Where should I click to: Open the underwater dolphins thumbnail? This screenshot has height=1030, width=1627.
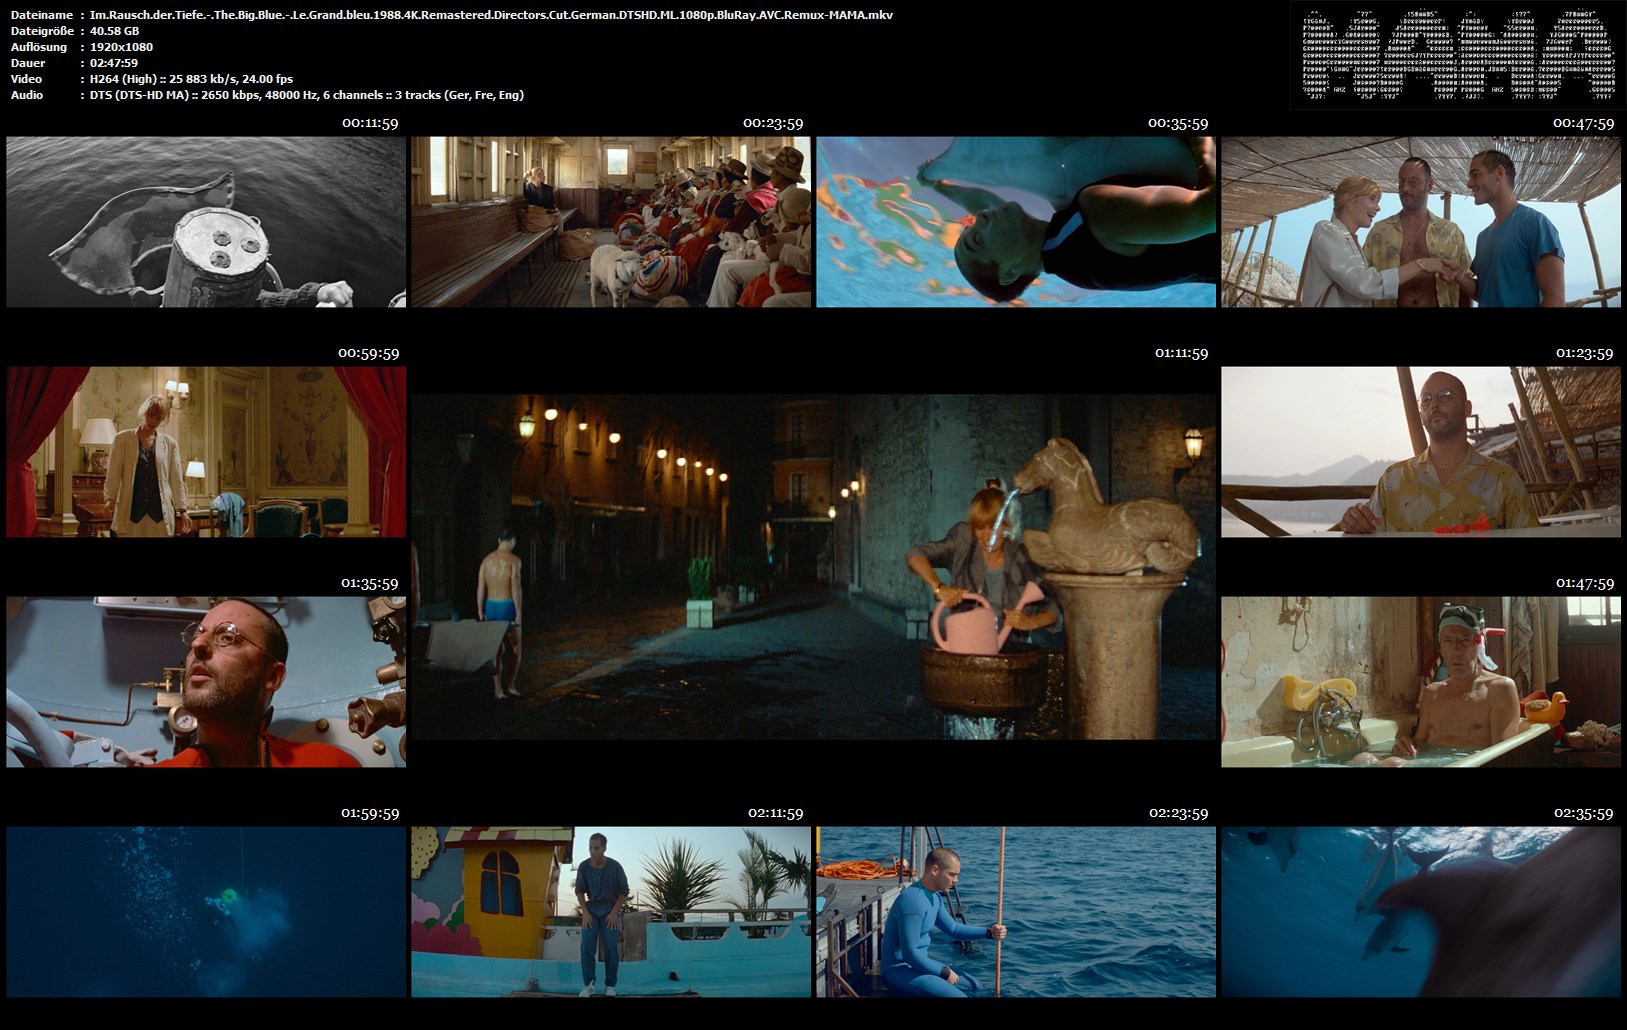click(1421, 912)
